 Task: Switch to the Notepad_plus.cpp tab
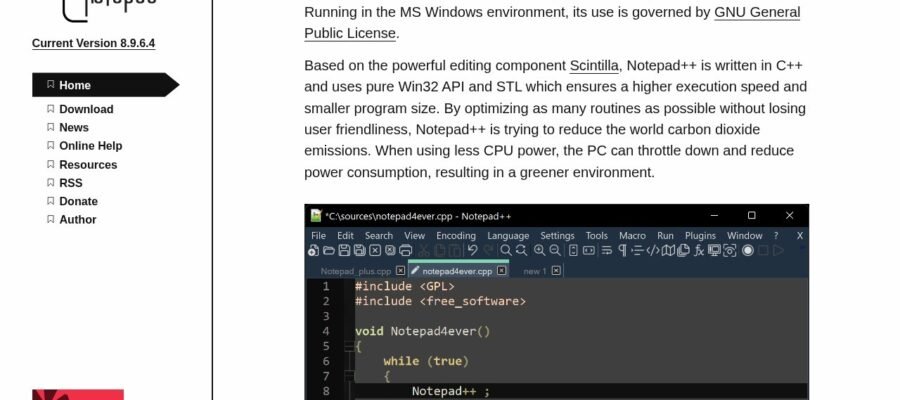[355, 271]
